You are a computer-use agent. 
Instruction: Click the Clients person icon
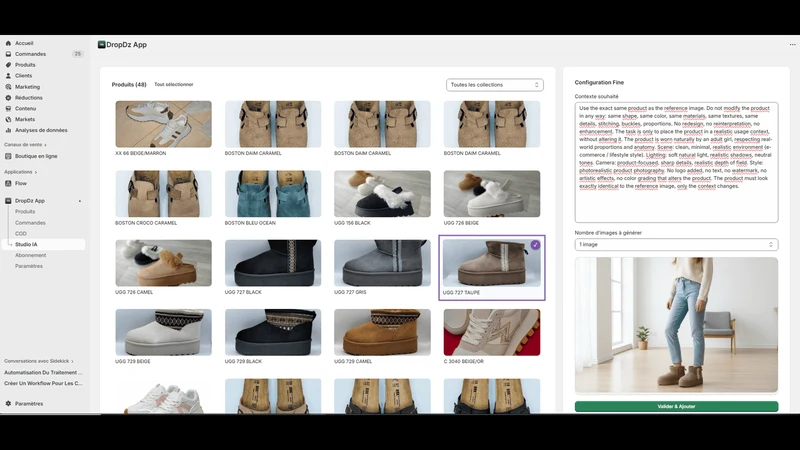pos(8,76)
